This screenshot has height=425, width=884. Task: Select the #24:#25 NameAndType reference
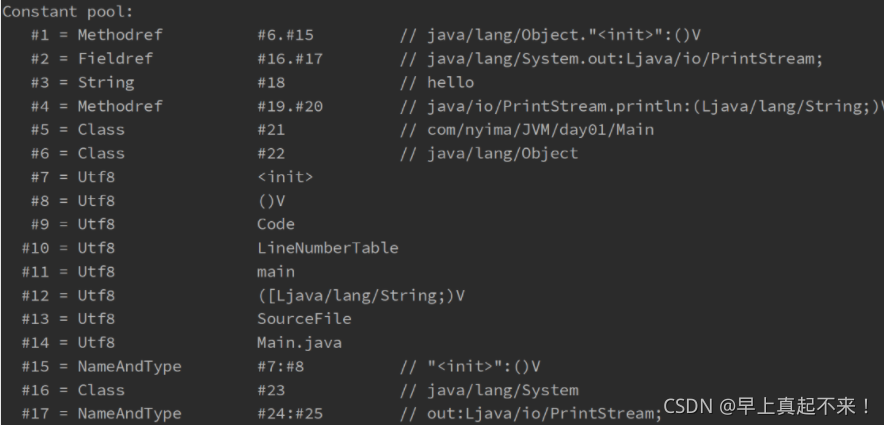(x=290, y=414)
